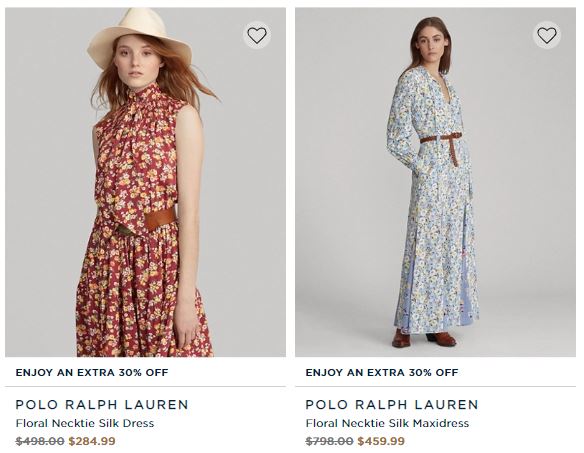Click the $459.99 sale price
This screenshot has height=453, width=584.
(381, 441)
